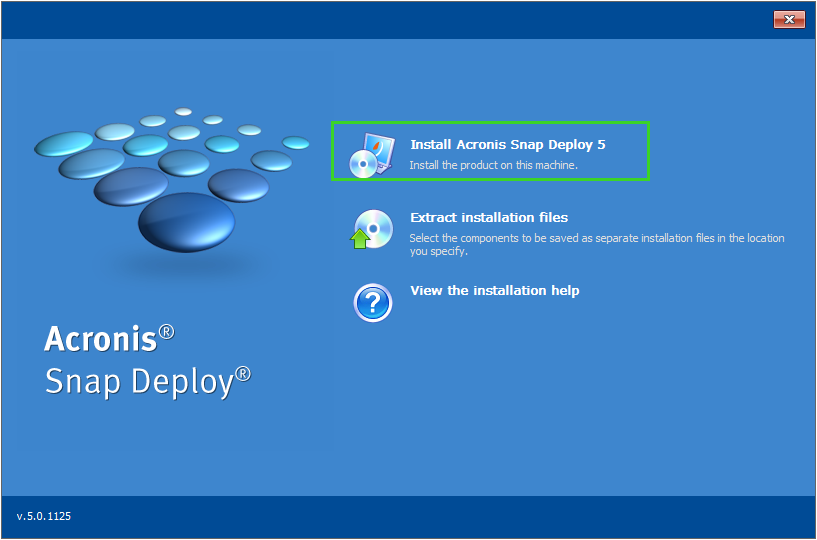The width and height of the screenshot is (817, 540).
Task: Click 'Install the product on this machine' description
Action: point(493,165)
